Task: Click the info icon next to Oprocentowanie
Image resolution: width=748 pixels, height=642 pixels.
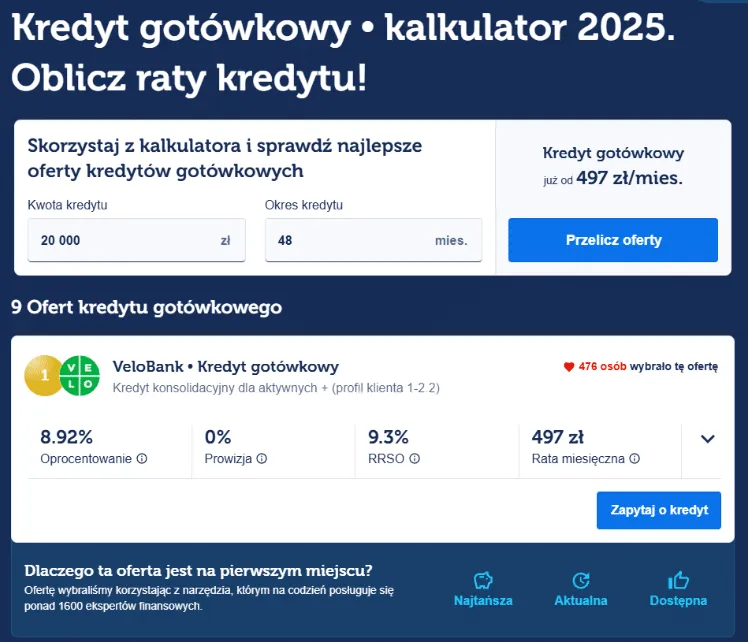Action: tap(142, 459)
